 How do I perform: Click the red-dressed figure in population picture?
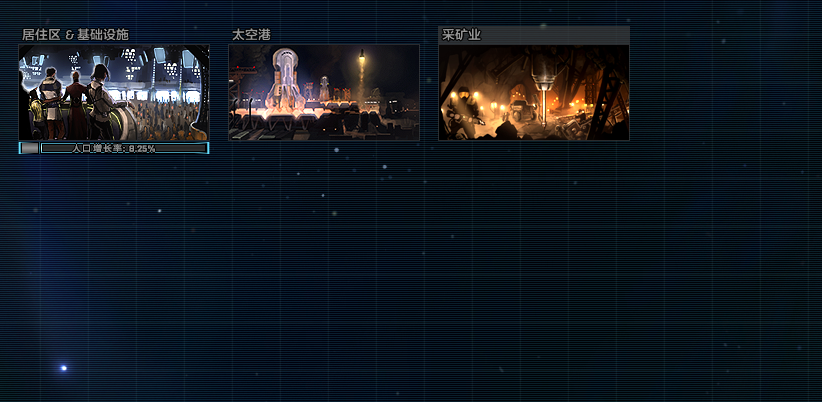coord(76,105)
